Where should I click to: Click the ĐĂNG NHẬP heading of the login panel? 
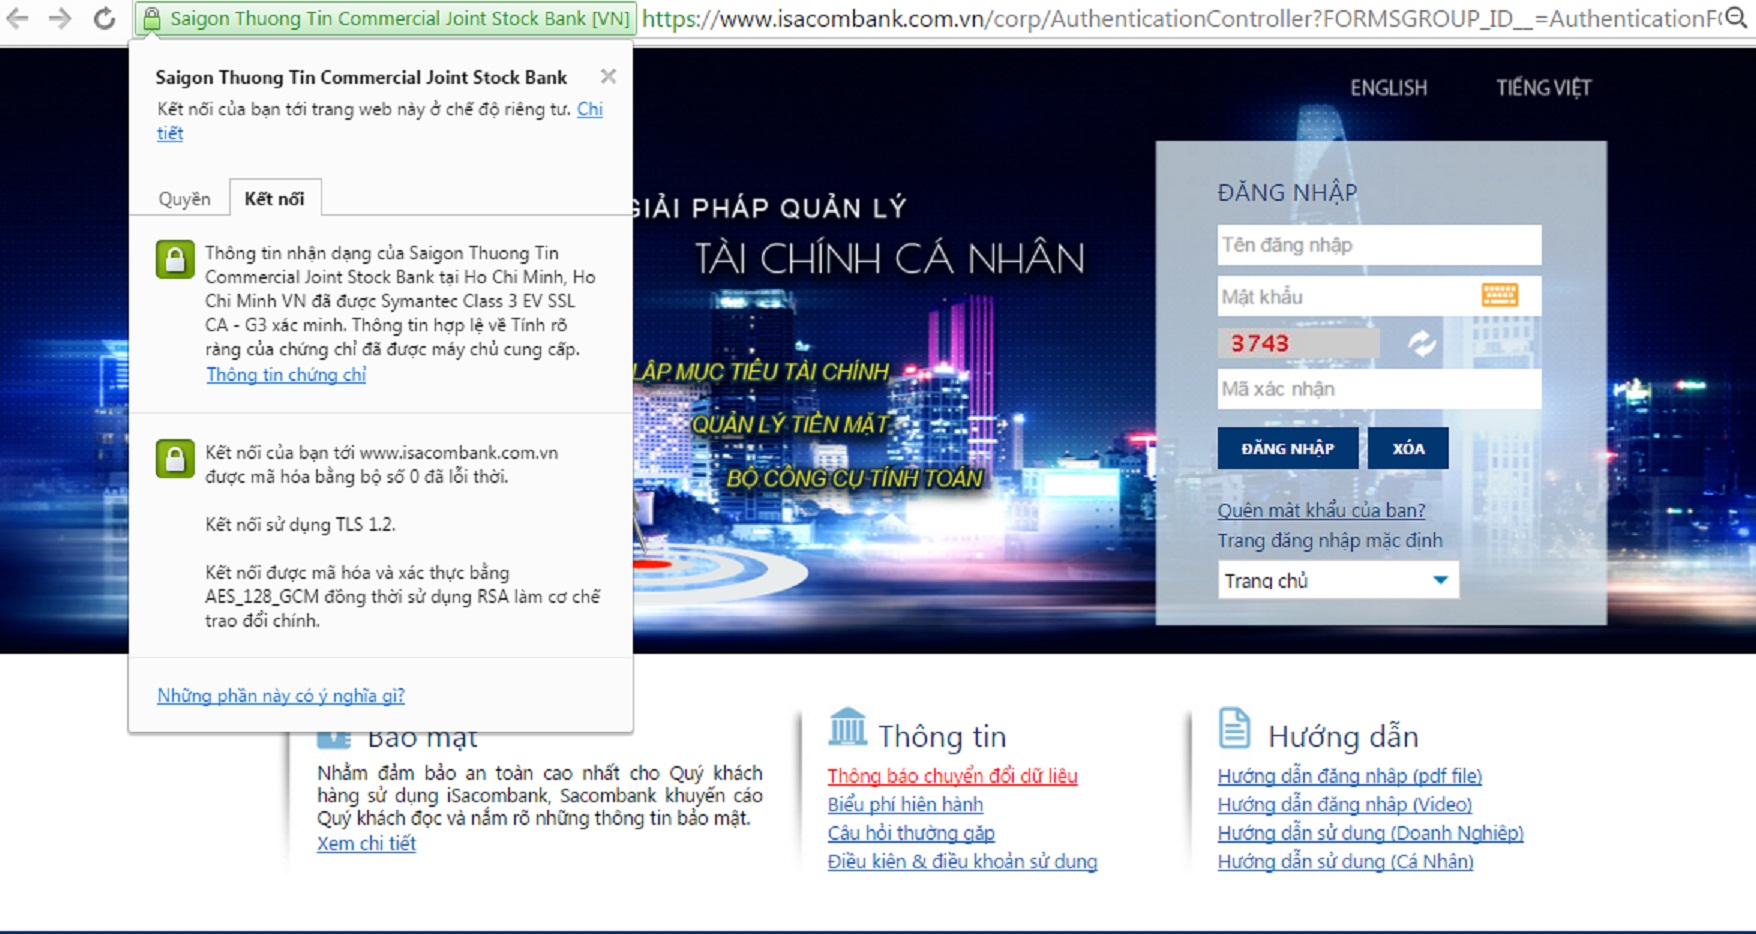[x=1287, y=193]
